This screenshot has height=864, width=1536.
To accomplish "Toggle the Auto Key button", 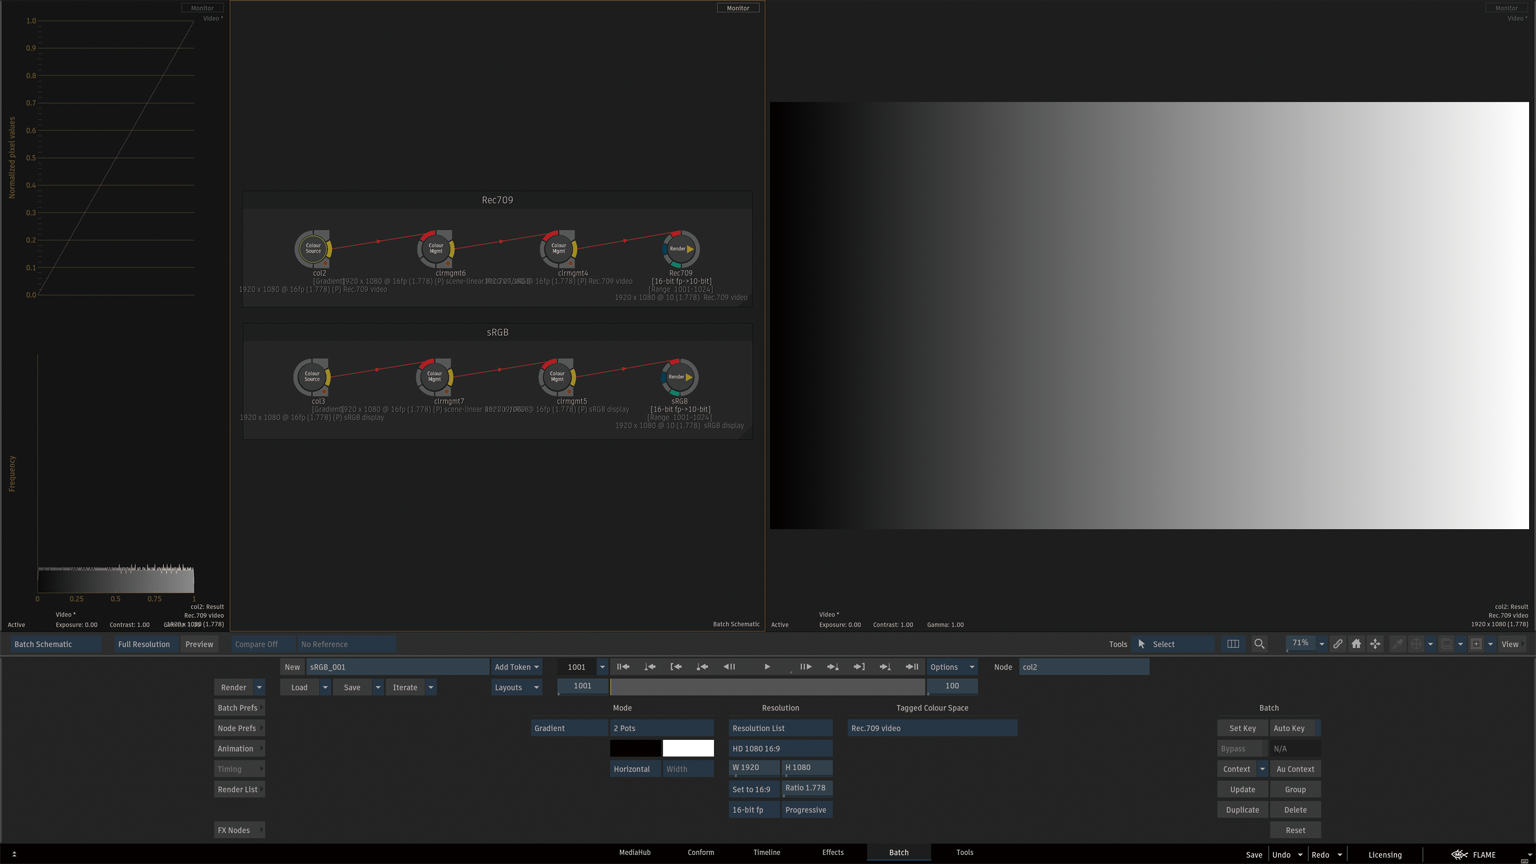I will coord(1294,728).
